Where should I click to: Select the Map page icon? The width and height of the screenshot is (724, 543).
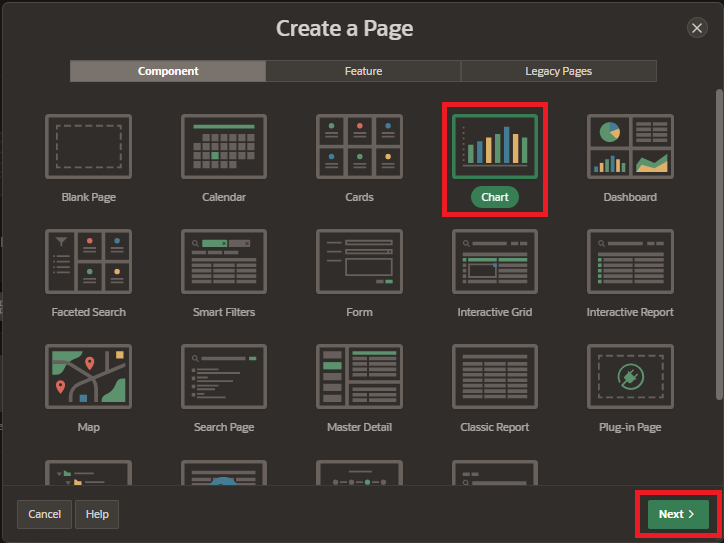click(x=88, y=377)
